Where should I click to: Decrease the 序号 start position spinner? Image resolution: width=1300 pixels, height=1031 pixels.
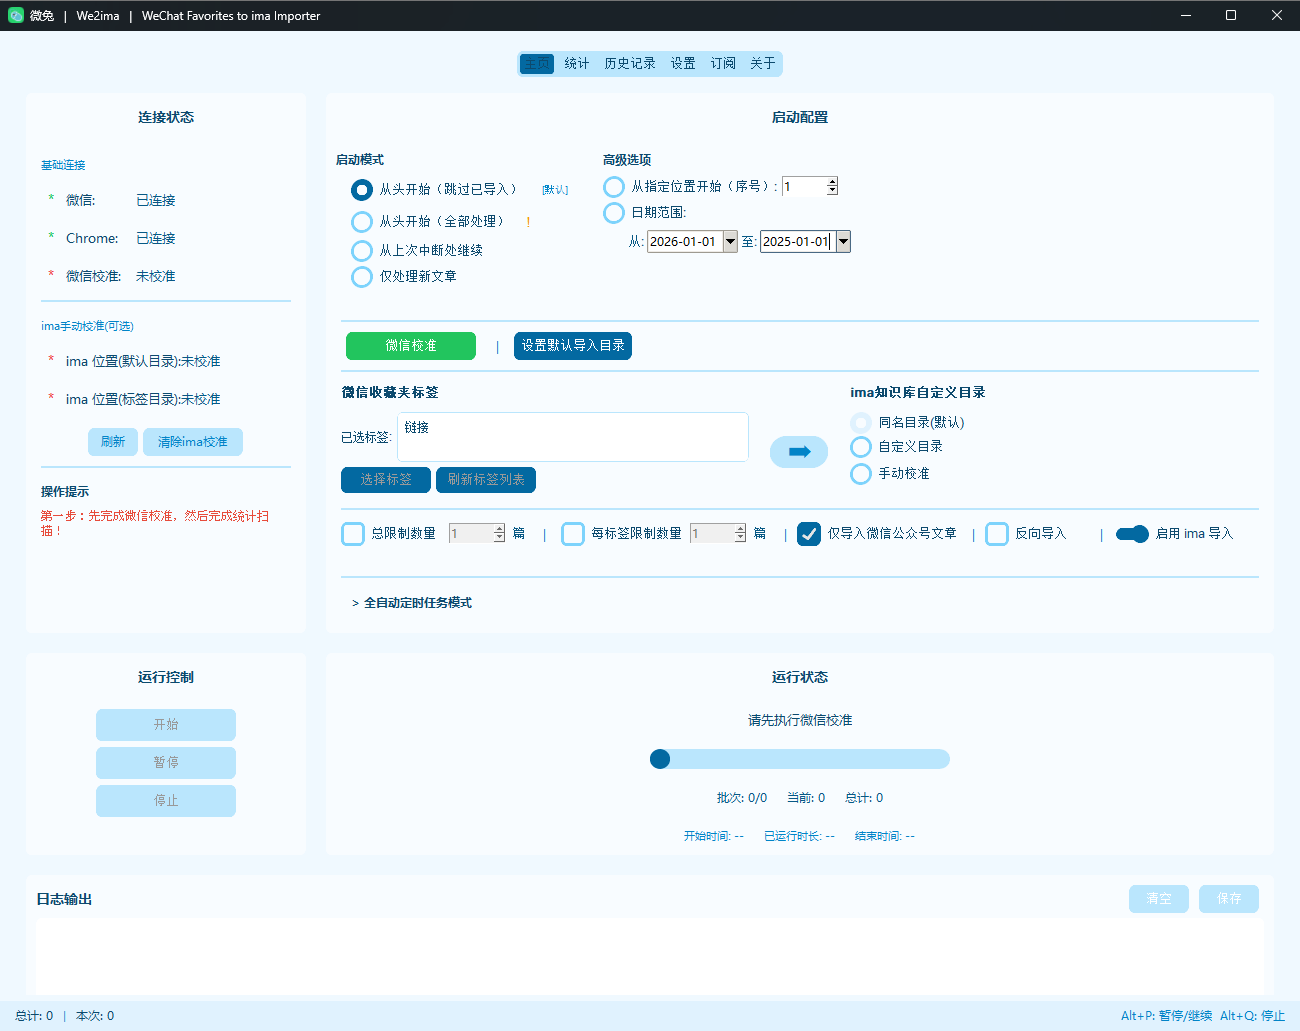pos(832,191)
